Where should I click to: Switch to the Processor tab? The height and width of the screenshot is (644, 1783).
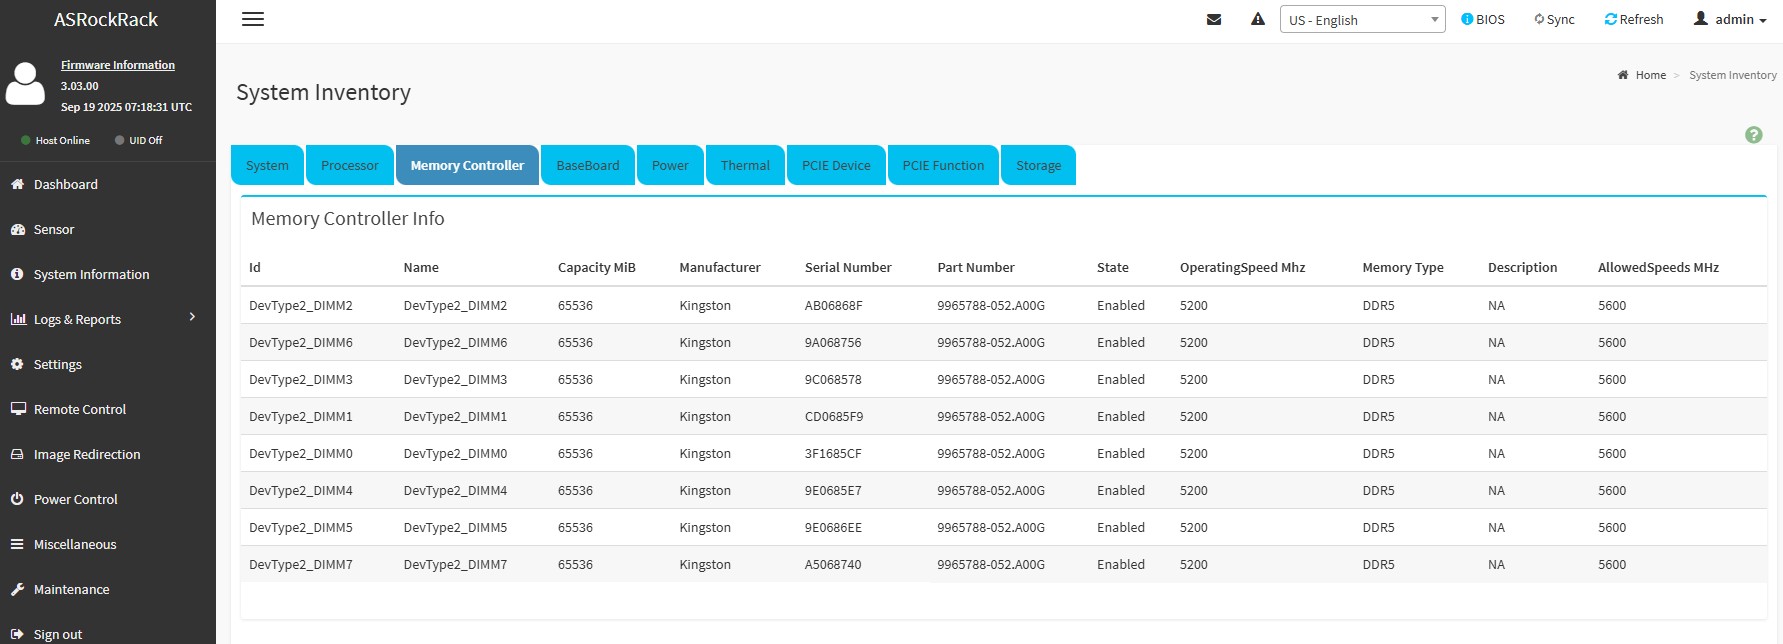click(349, 166)
